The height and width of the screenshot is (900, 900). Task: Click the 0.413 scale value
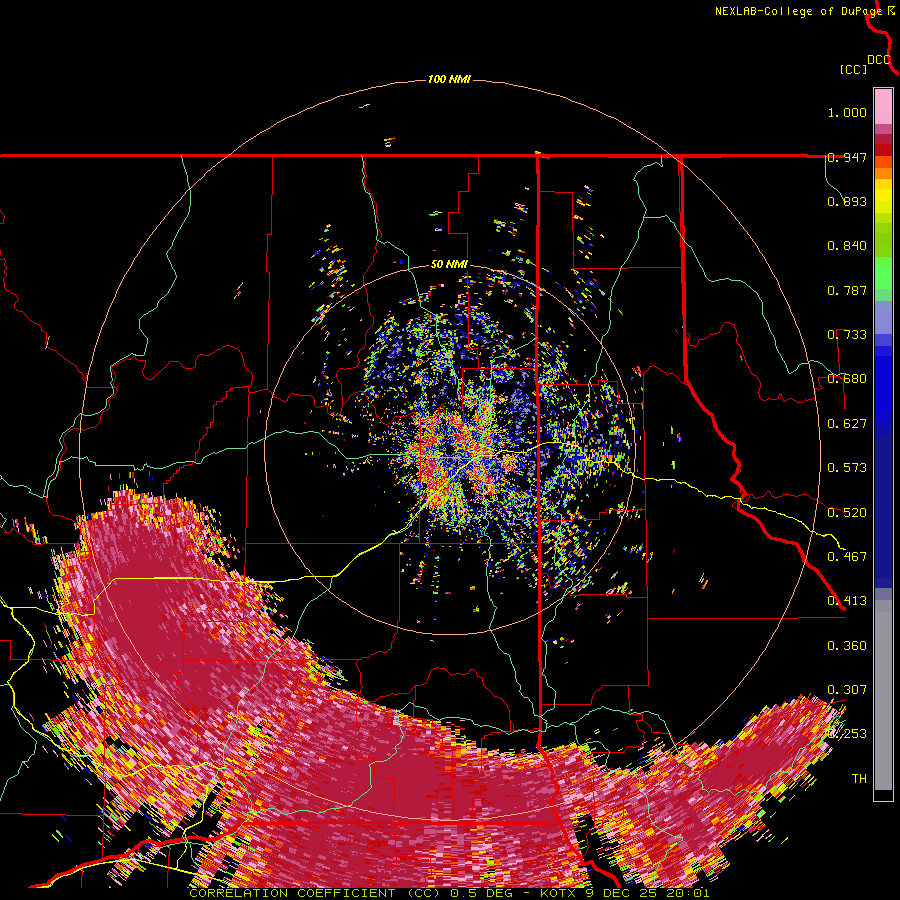847,601
